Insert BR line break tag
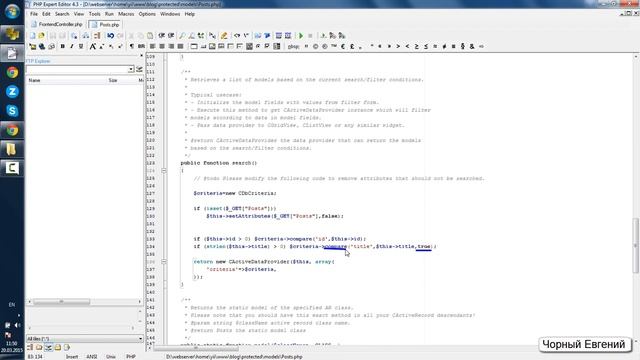 141,47
